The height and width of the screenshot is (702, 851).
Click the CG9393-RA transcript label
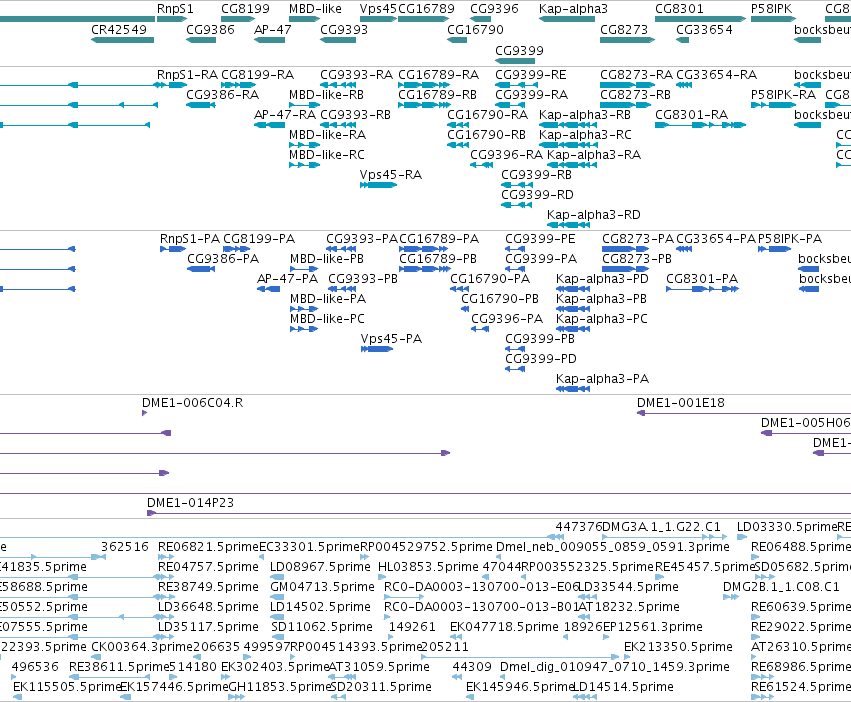pyautogui.click(x=357, y=74)
